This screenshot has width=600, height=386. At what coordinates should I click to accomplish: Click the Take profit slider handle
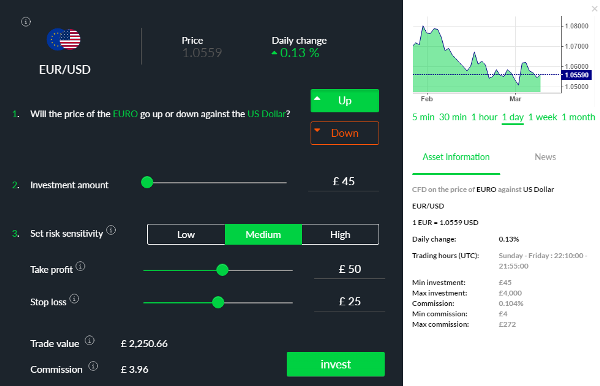222,270
